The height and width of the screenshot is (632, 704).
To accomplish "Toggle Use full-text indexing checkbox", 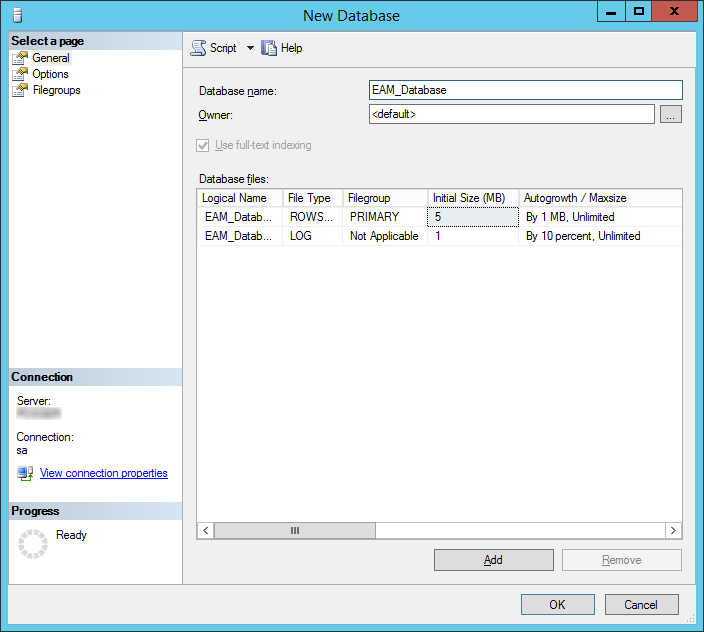I will point(204,146).
